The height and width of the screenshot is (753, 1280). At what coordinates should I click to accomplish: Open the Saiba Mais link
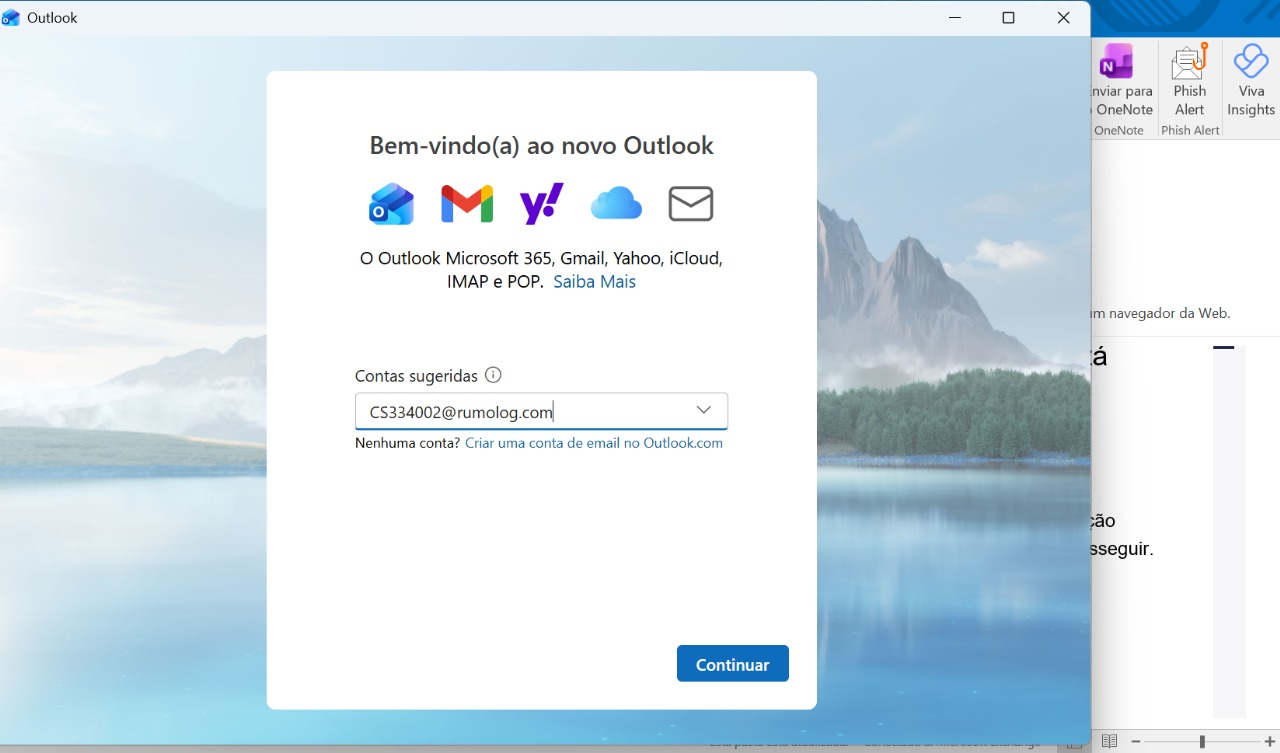coord(594,282)
